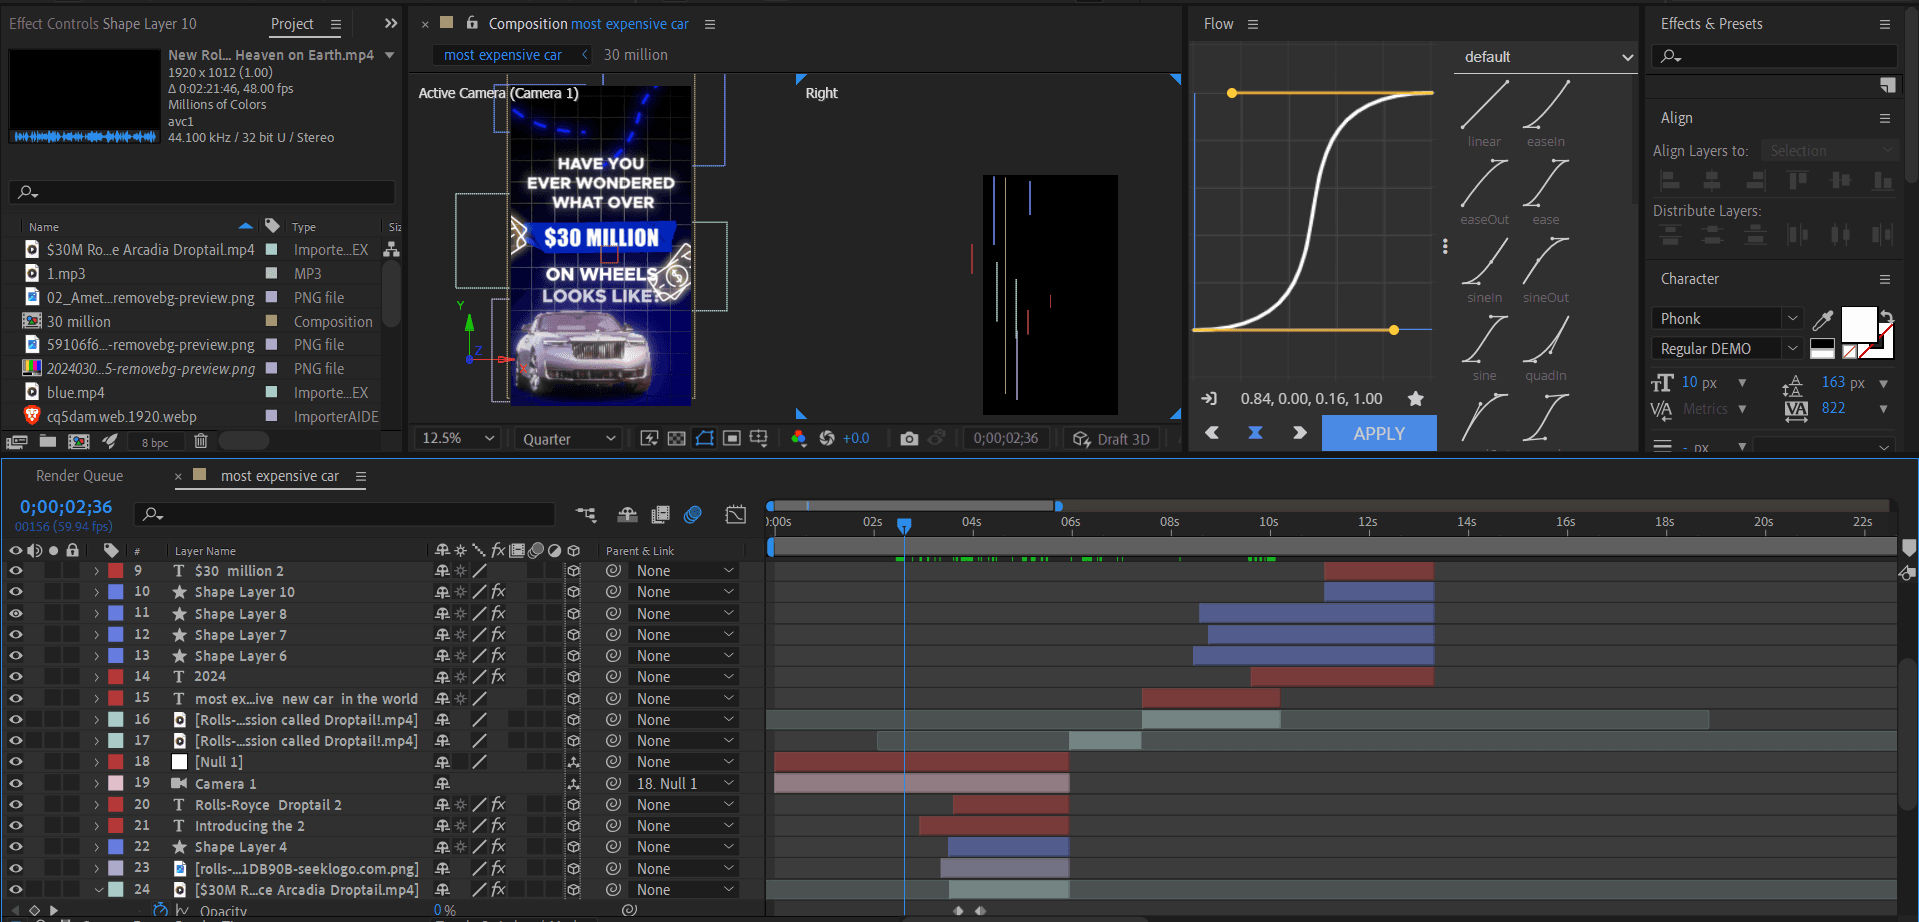Click the Flow next keyframe arrow

point(1299,433)
